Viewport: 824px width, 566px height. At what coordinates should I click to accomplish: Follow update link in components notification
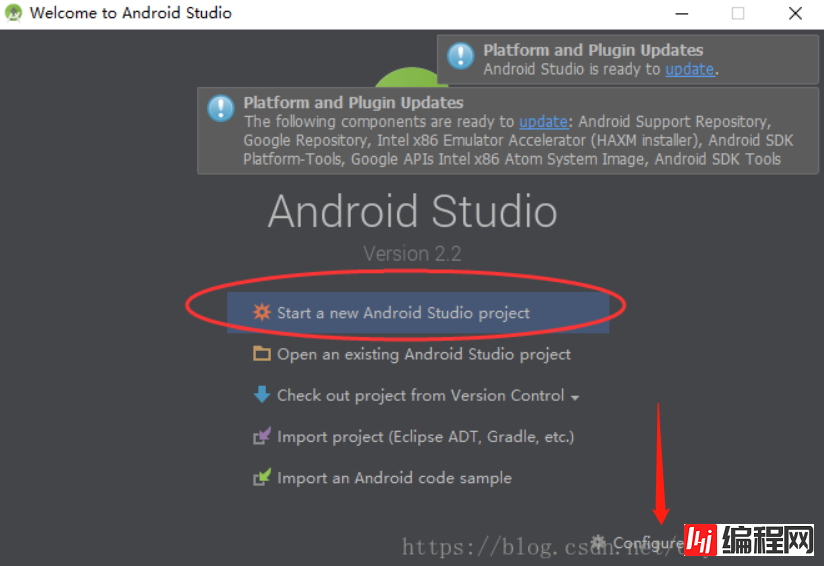point(543,121)
